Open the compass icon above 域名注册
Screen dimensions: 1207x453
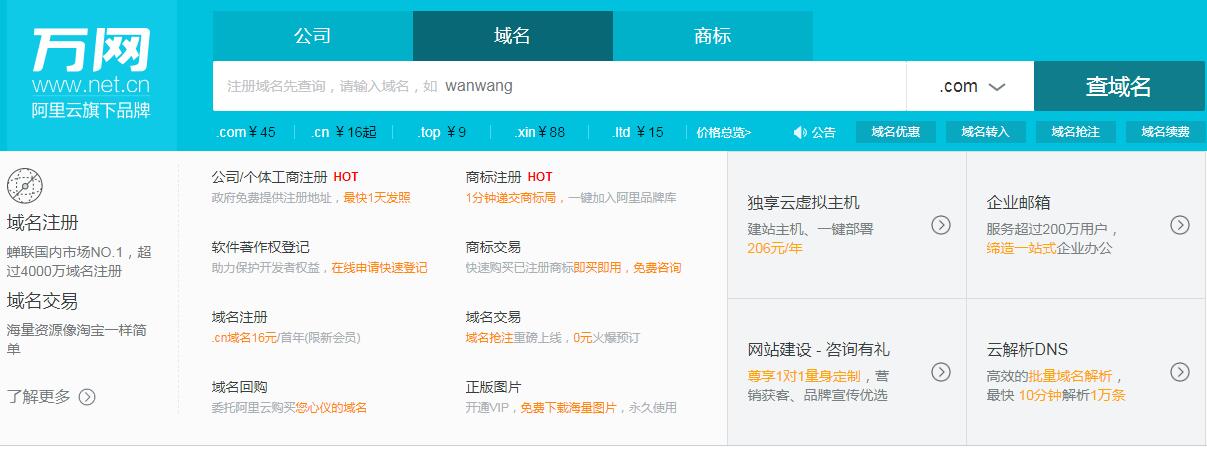[25, 187]
